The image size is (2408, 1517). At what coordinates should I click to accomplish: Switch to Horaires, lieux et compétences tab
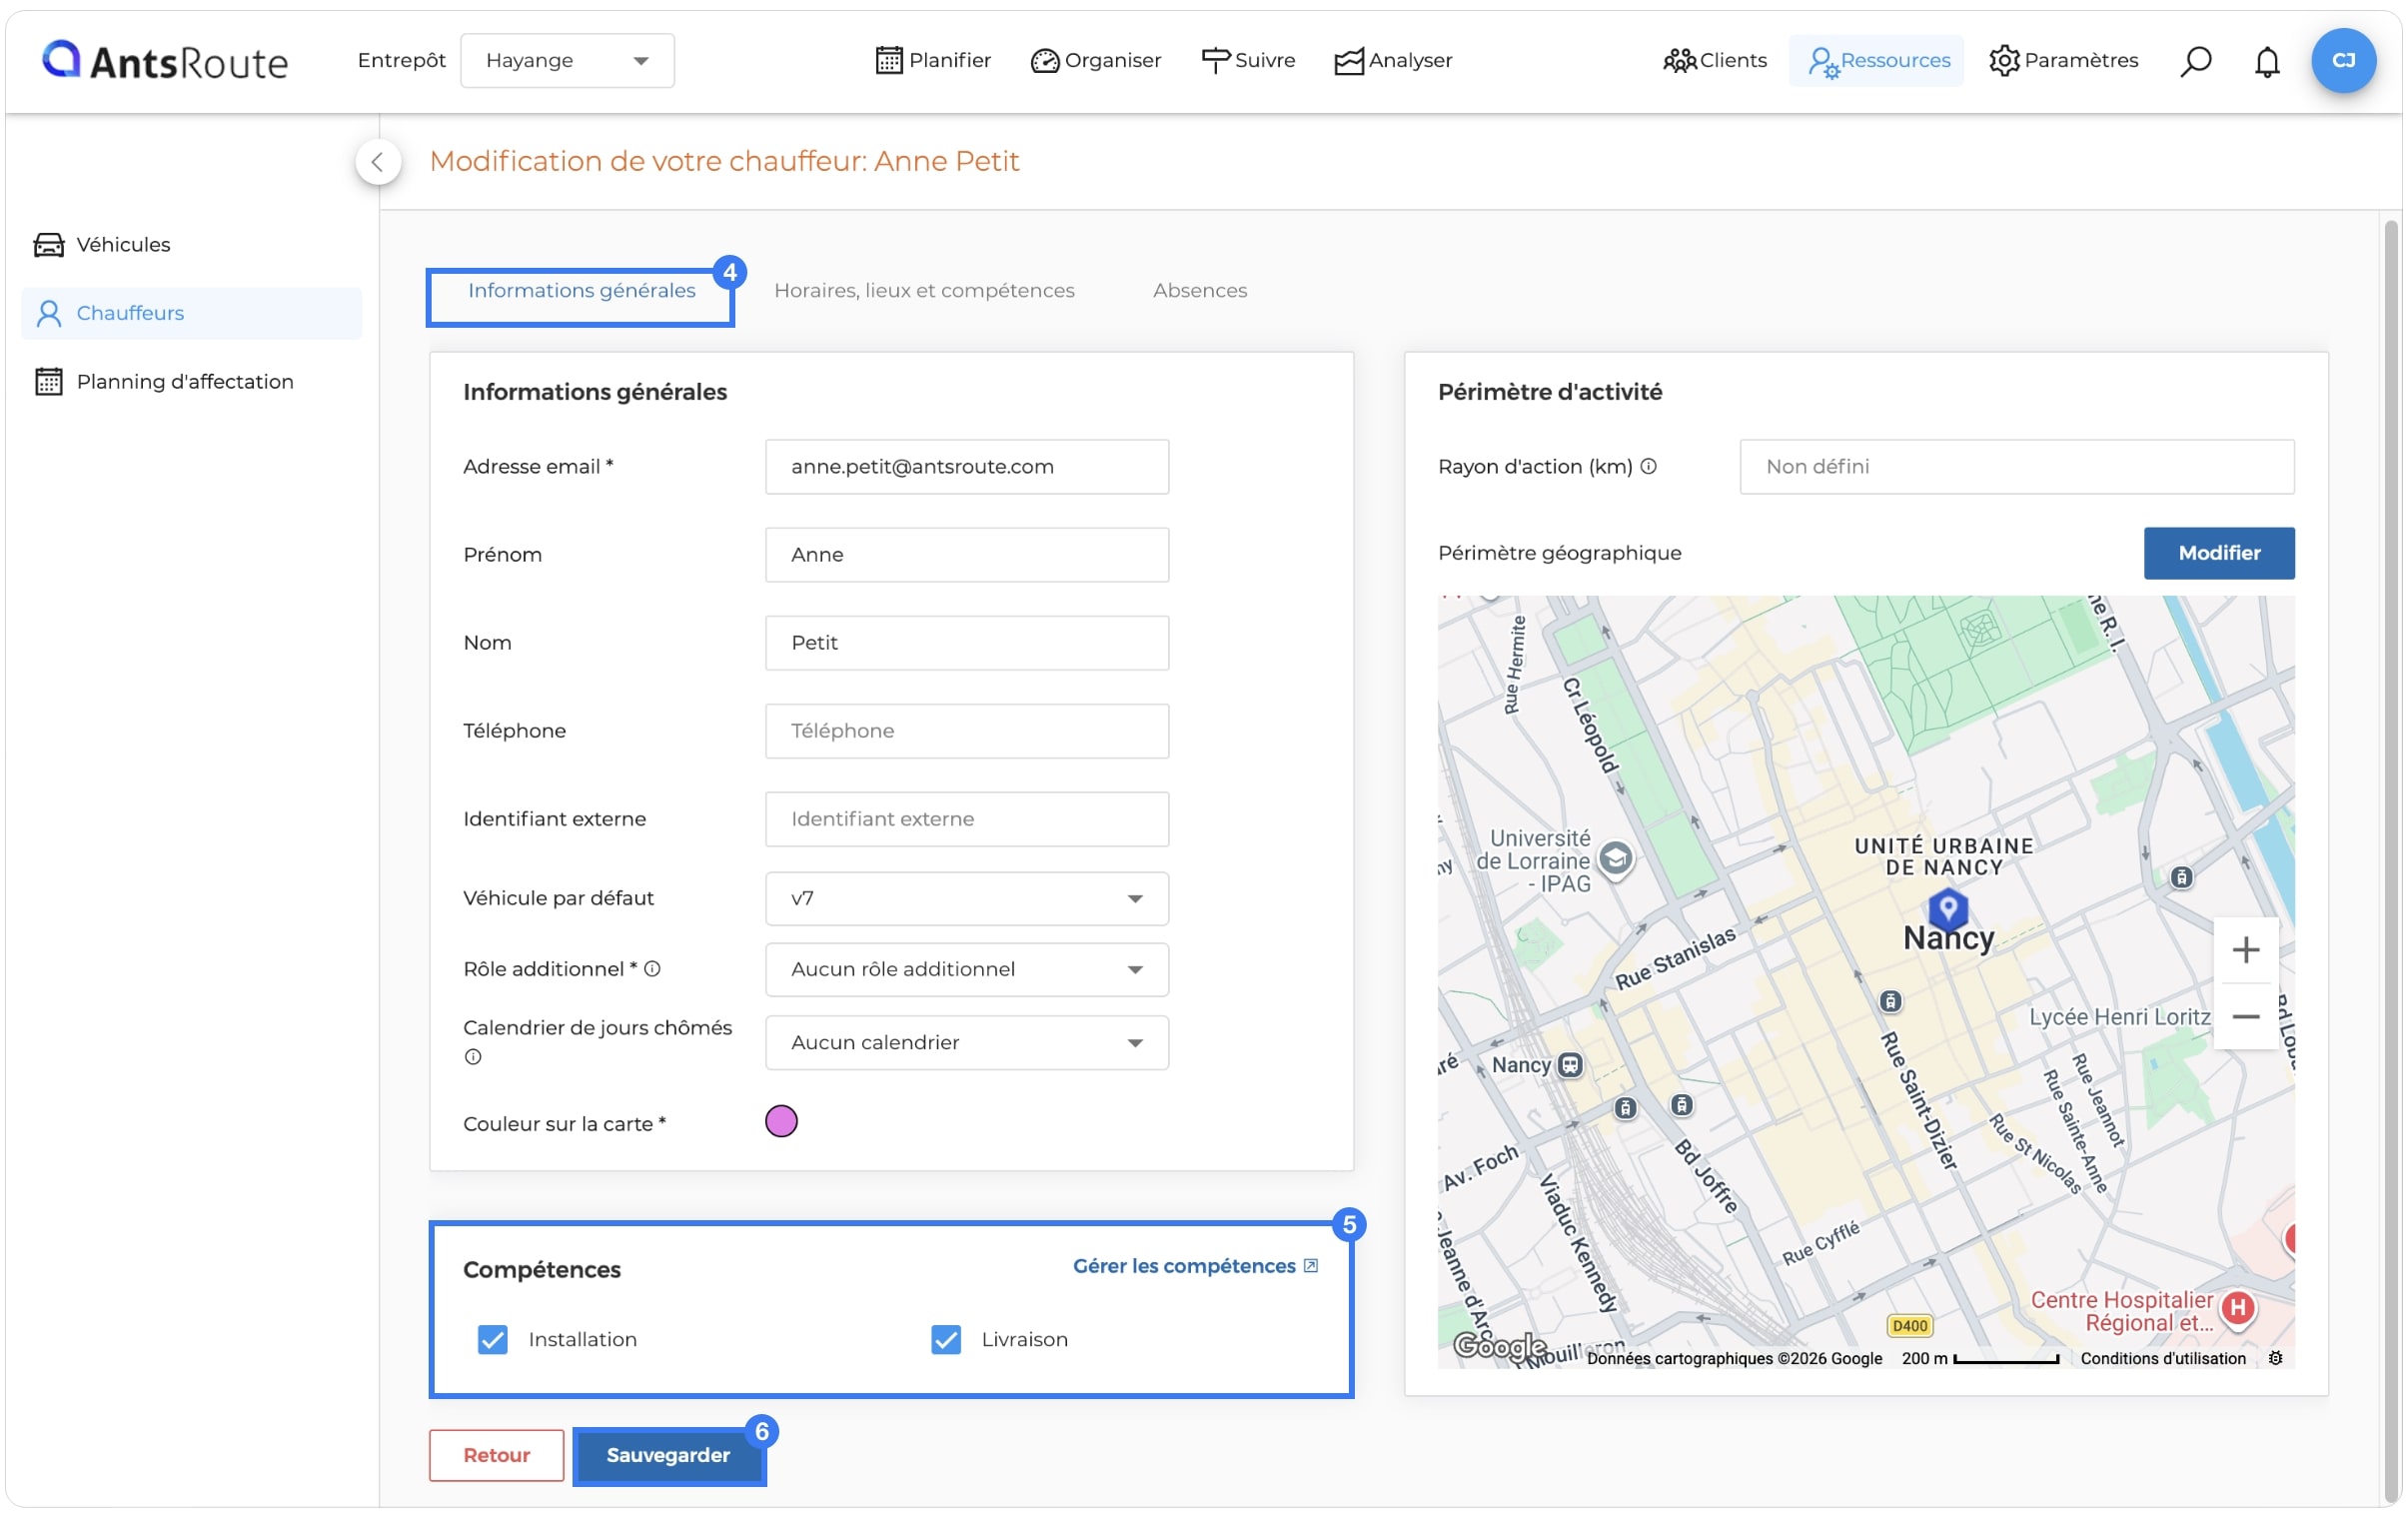[924, 291]
